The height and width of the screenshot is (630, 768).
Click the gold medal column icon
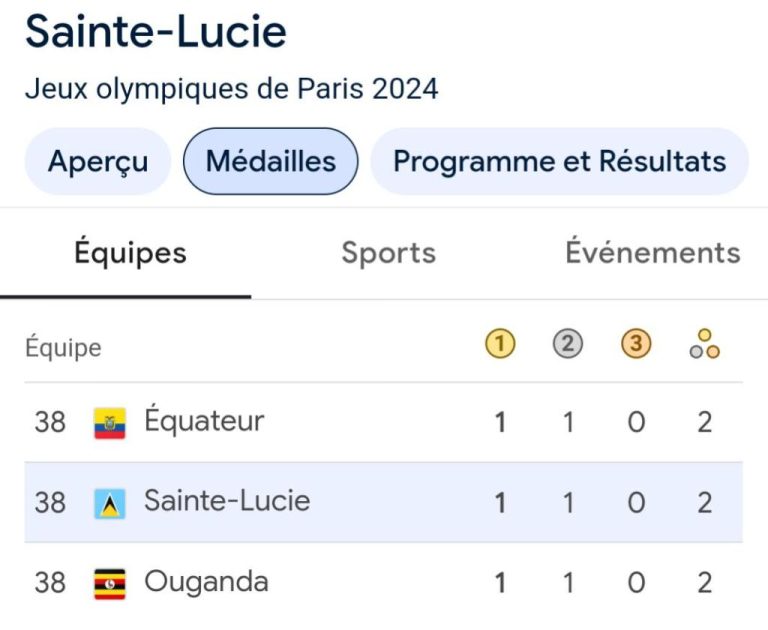[500, 343]
